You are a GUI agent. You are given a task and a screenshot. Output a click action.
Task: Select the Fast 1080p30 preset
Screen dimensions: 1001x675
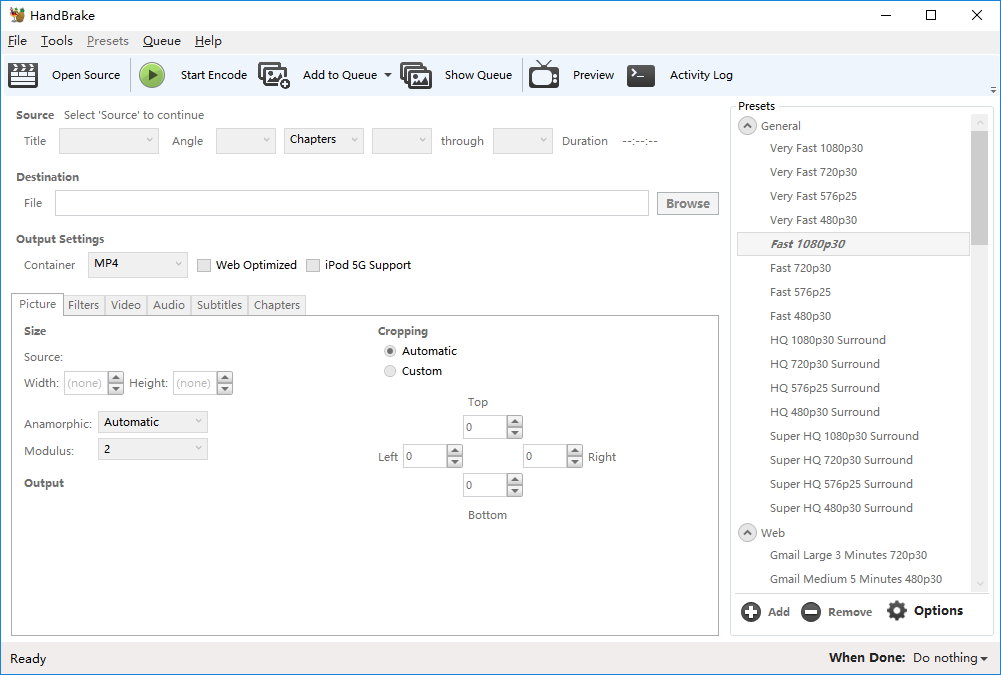[853, 244]
